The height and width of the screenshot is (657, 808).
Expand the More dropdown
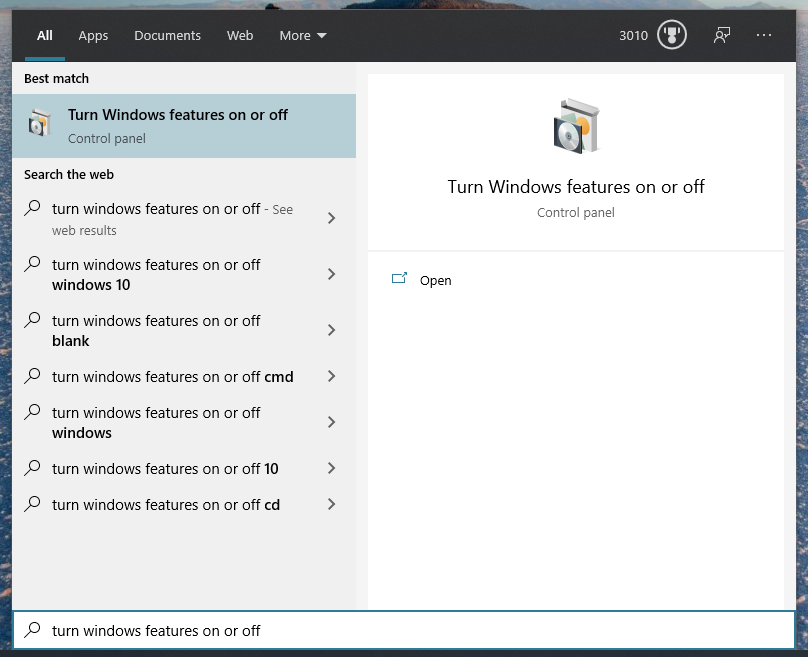point(302,36)
